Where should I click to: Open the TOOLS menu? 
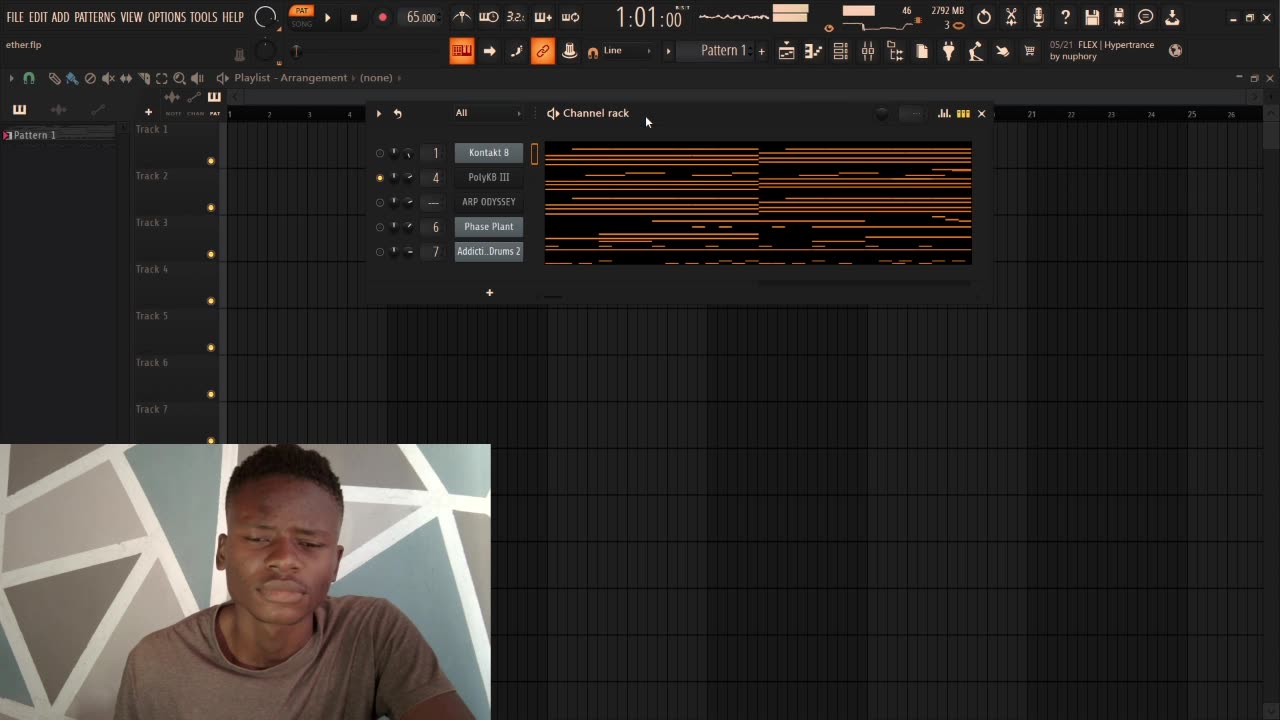click(x=203, y=17)
